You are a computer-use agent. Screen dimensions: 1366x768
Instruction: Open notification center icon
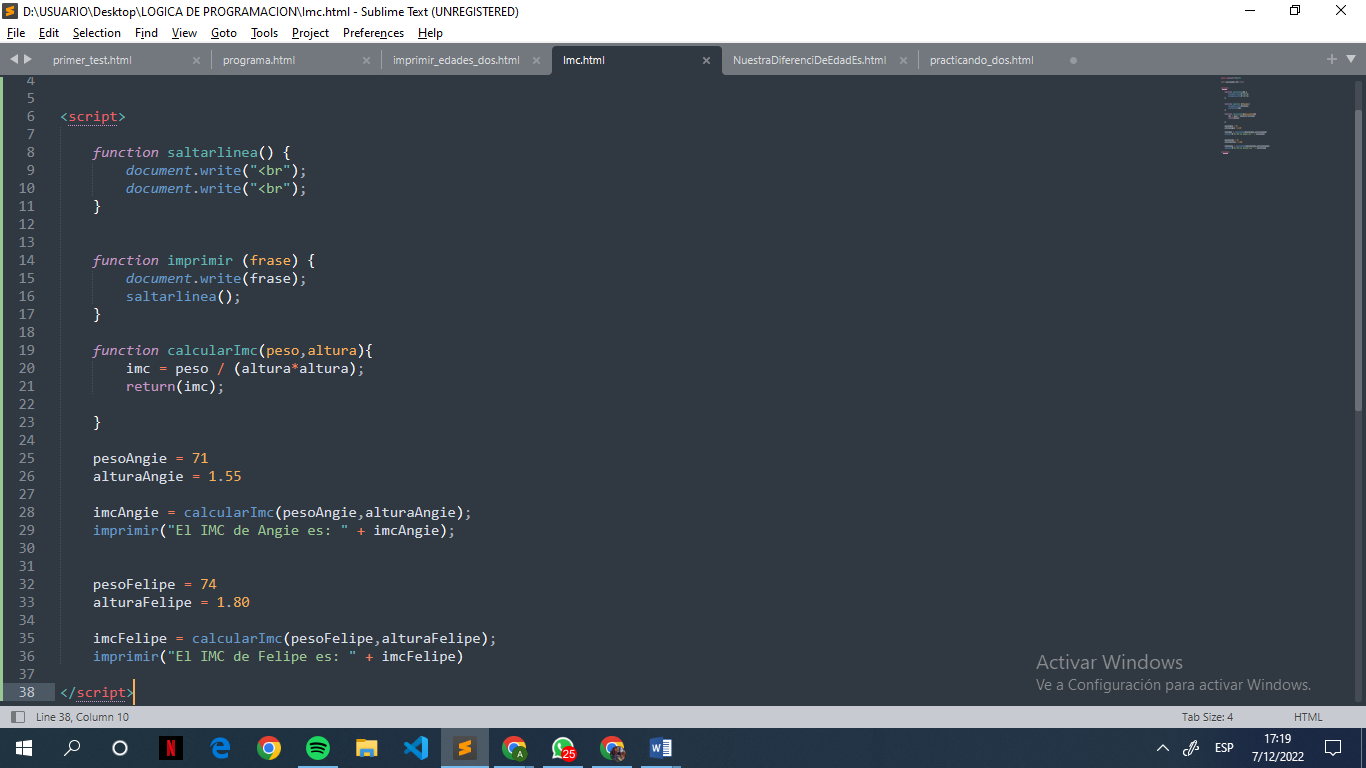tap(1332, 748)
